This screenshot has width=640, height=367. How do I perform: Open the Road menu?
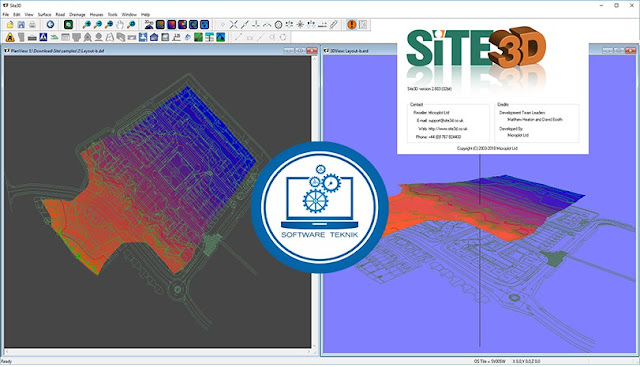point(60,14)
